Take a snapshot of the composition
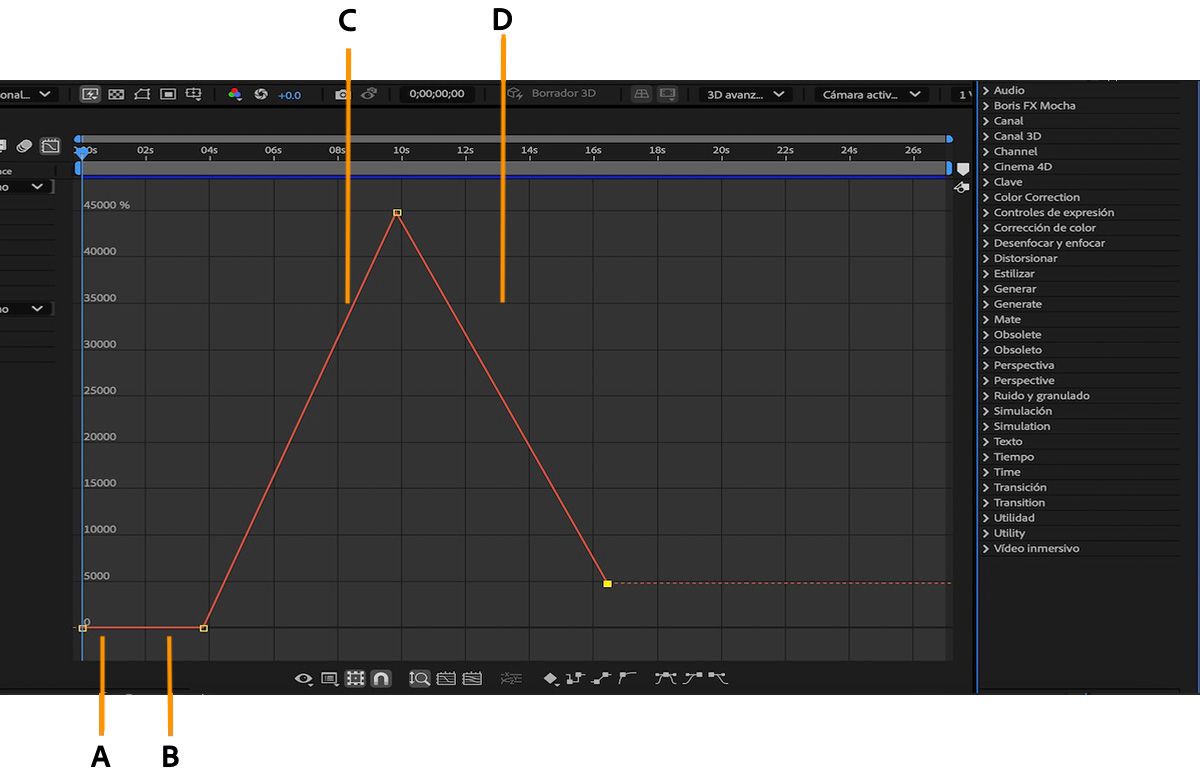The height and width of the screenshot is (775, 1200). point(341,94)
